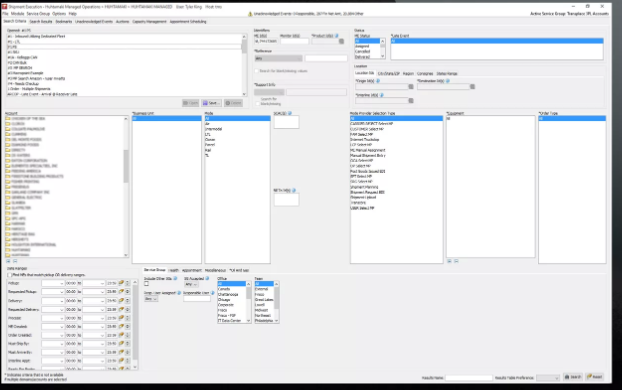Click the eraser icon on Requested Pickup row

point(121,292)
